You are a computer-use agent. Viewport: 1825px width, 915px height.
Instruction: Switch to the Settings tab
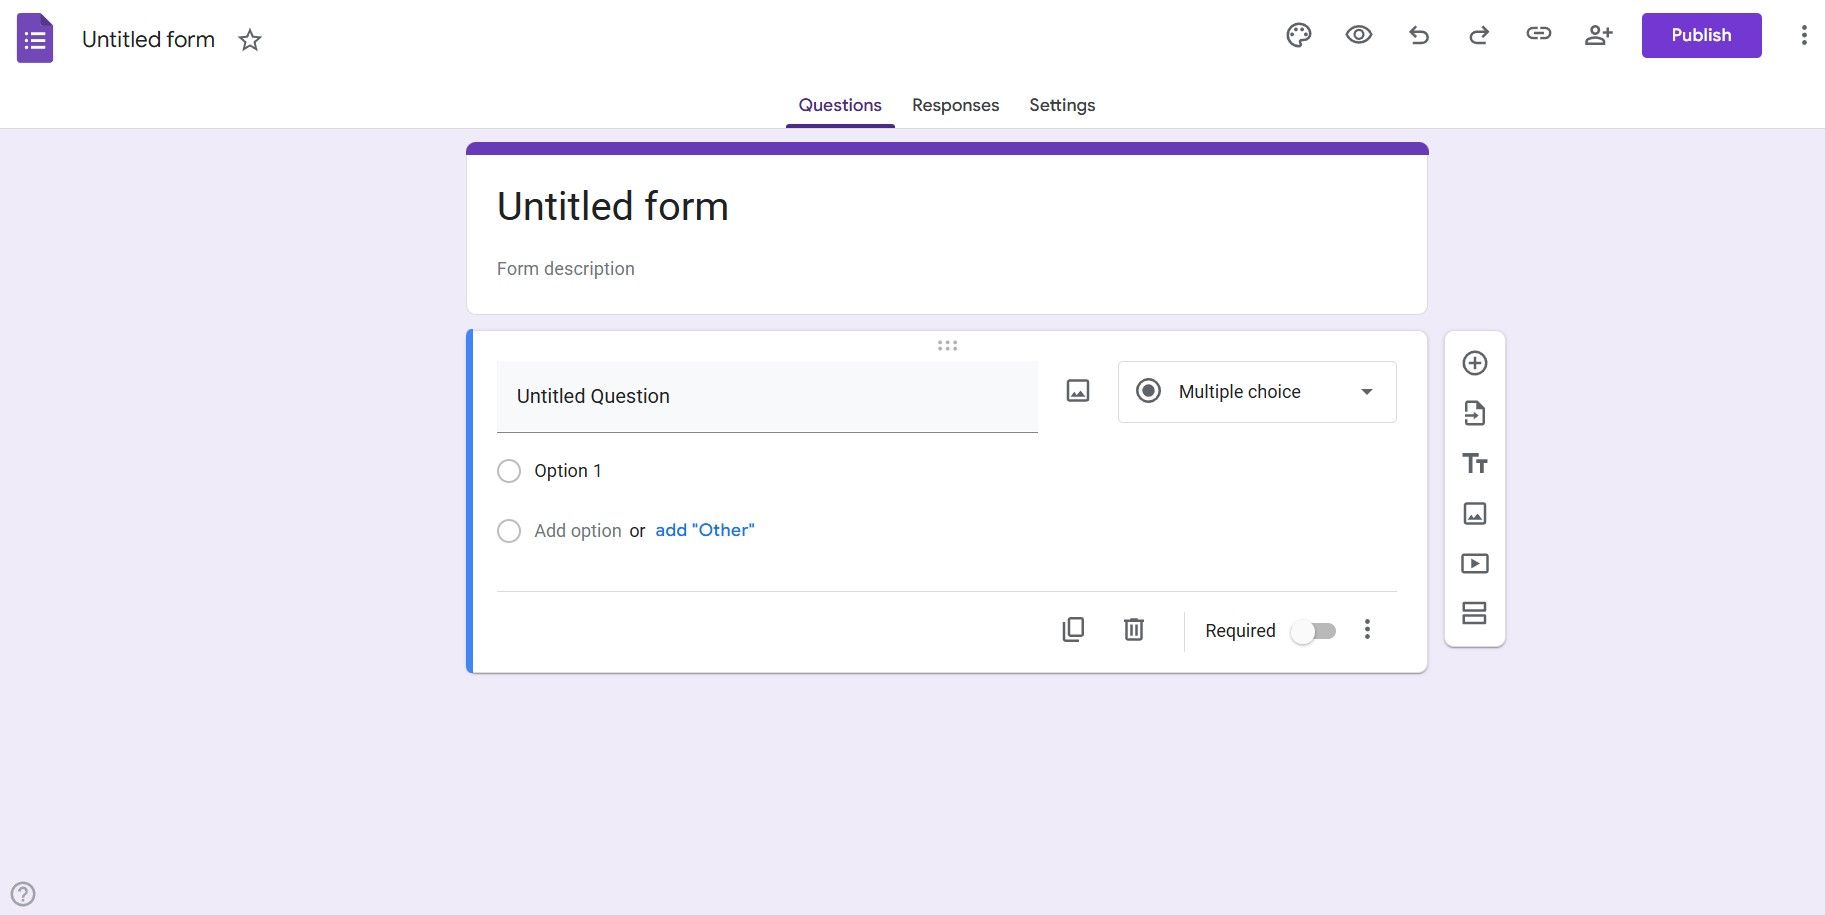point(1061,105)
